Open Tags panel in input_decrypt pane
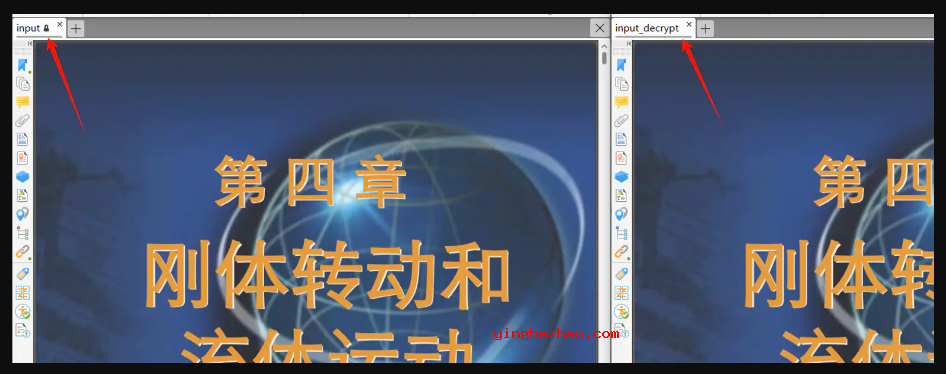 tap(621, 274)
